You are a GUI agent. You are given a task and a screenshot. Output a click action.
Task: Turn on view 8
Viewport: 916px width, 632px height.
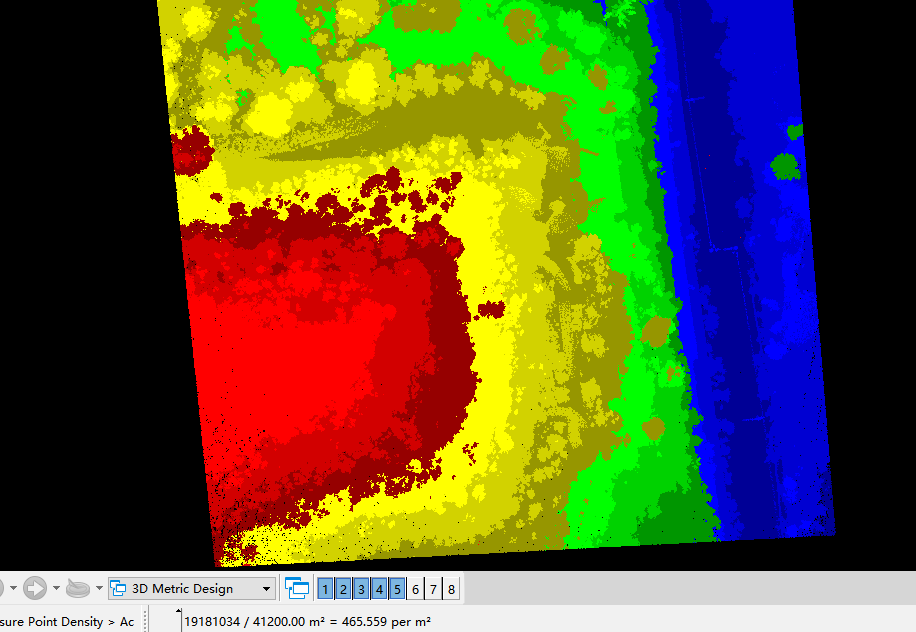click(x=452, y=589)
